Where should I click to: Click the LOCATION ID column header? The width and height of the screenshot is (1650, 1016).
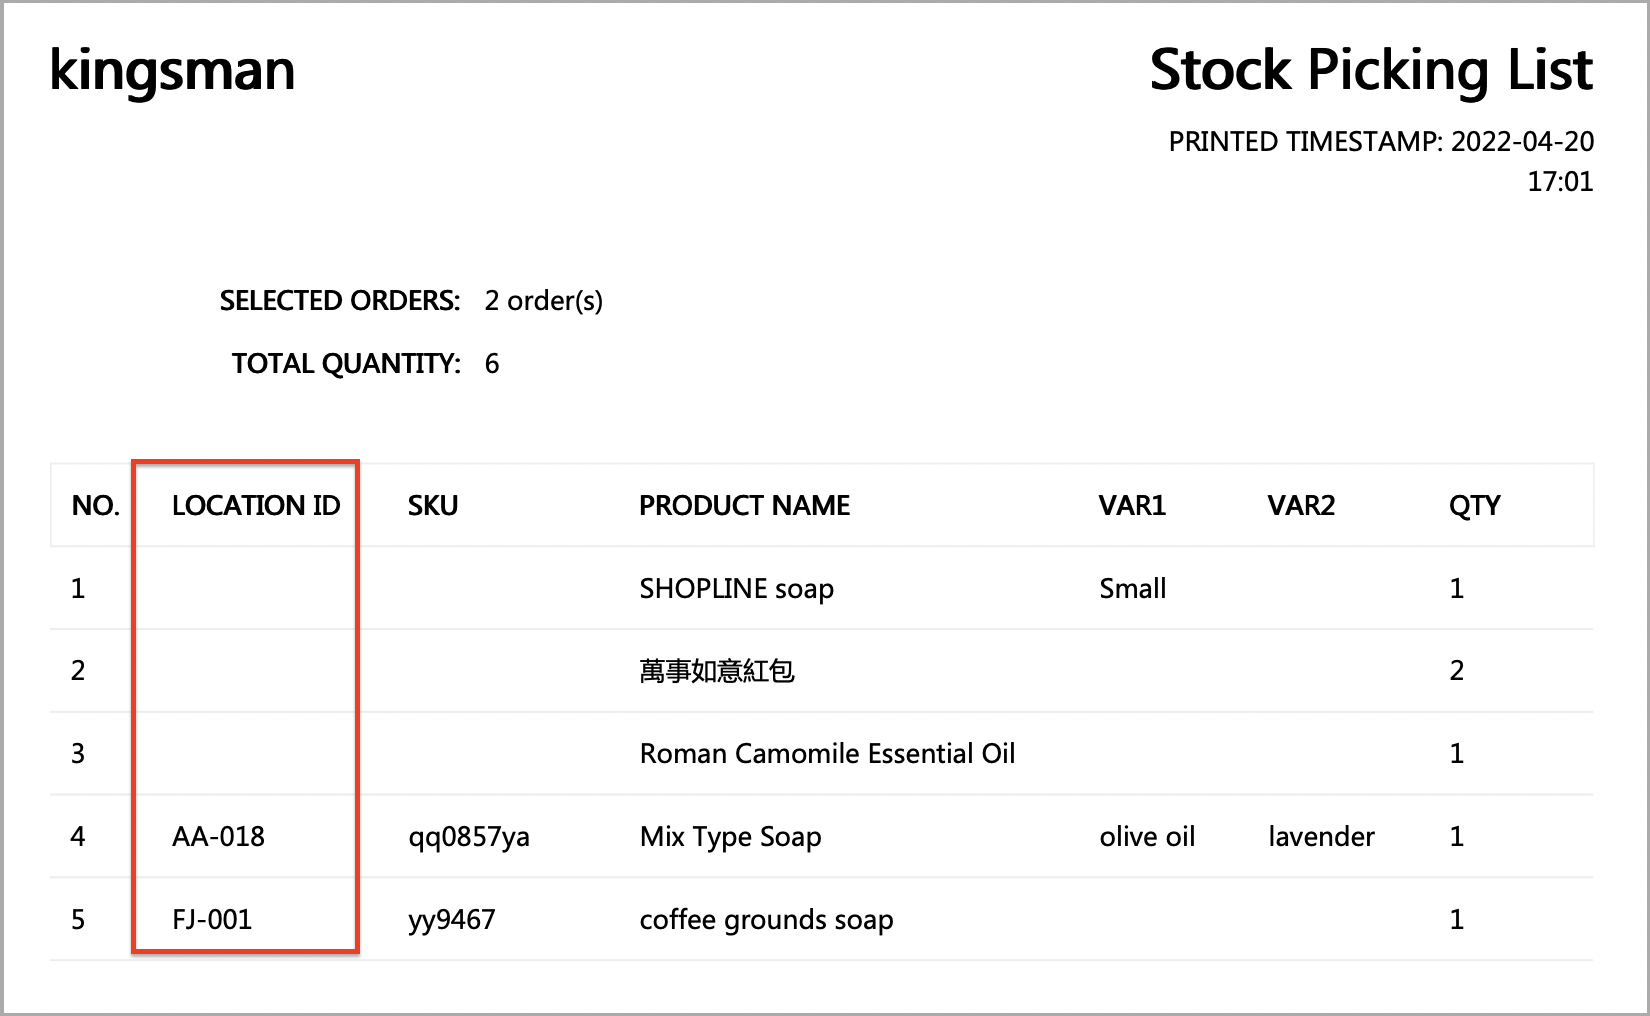tap(256, 506)
